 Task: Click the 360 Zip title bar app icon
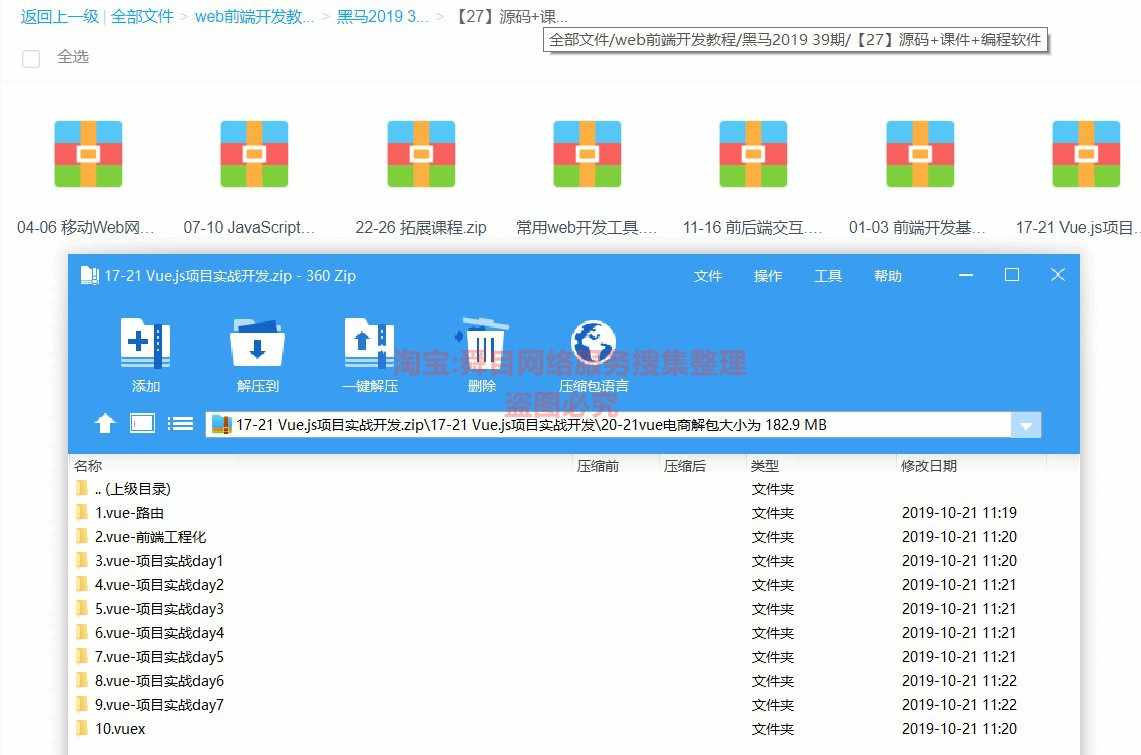[90, 276]
